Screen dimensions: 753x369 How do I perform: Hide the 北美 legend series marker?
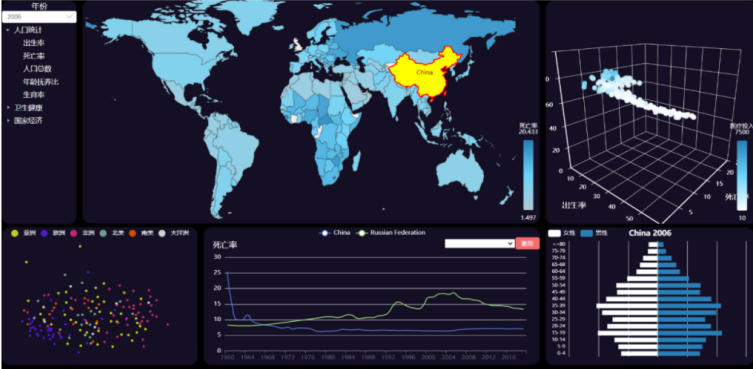103,233
